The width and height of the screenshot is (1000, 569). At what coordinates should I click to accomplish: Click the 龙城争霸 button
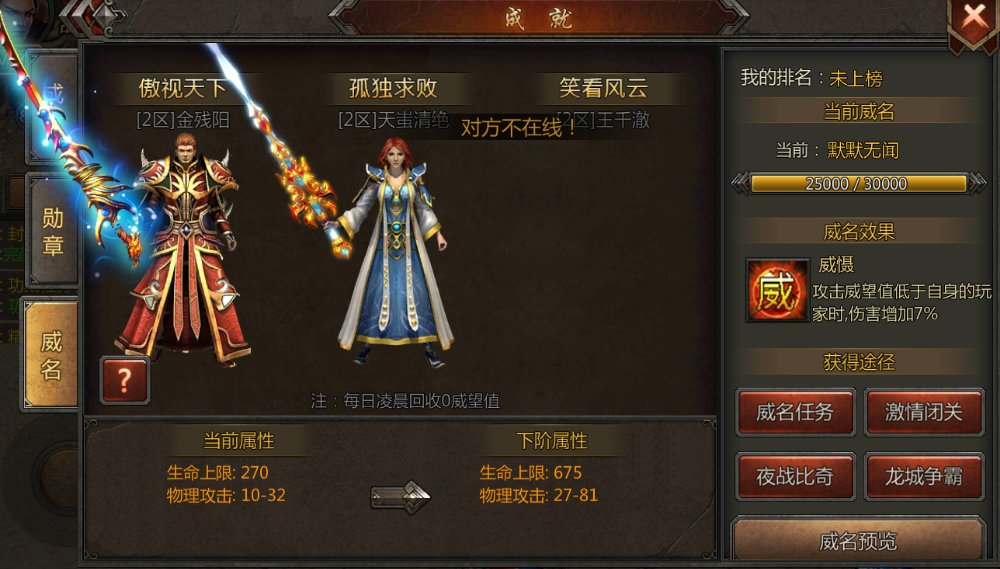pos(924,476)
